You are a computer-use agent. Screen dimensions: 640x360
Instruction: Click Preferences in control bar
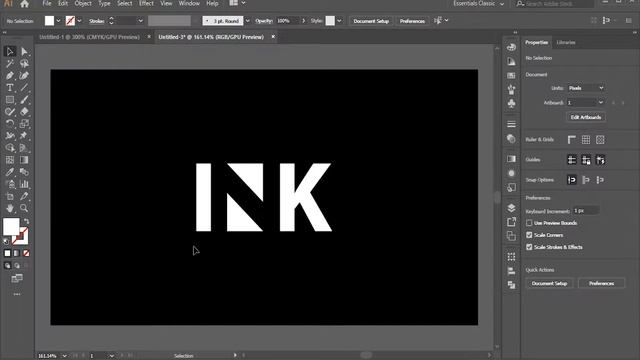412,21
